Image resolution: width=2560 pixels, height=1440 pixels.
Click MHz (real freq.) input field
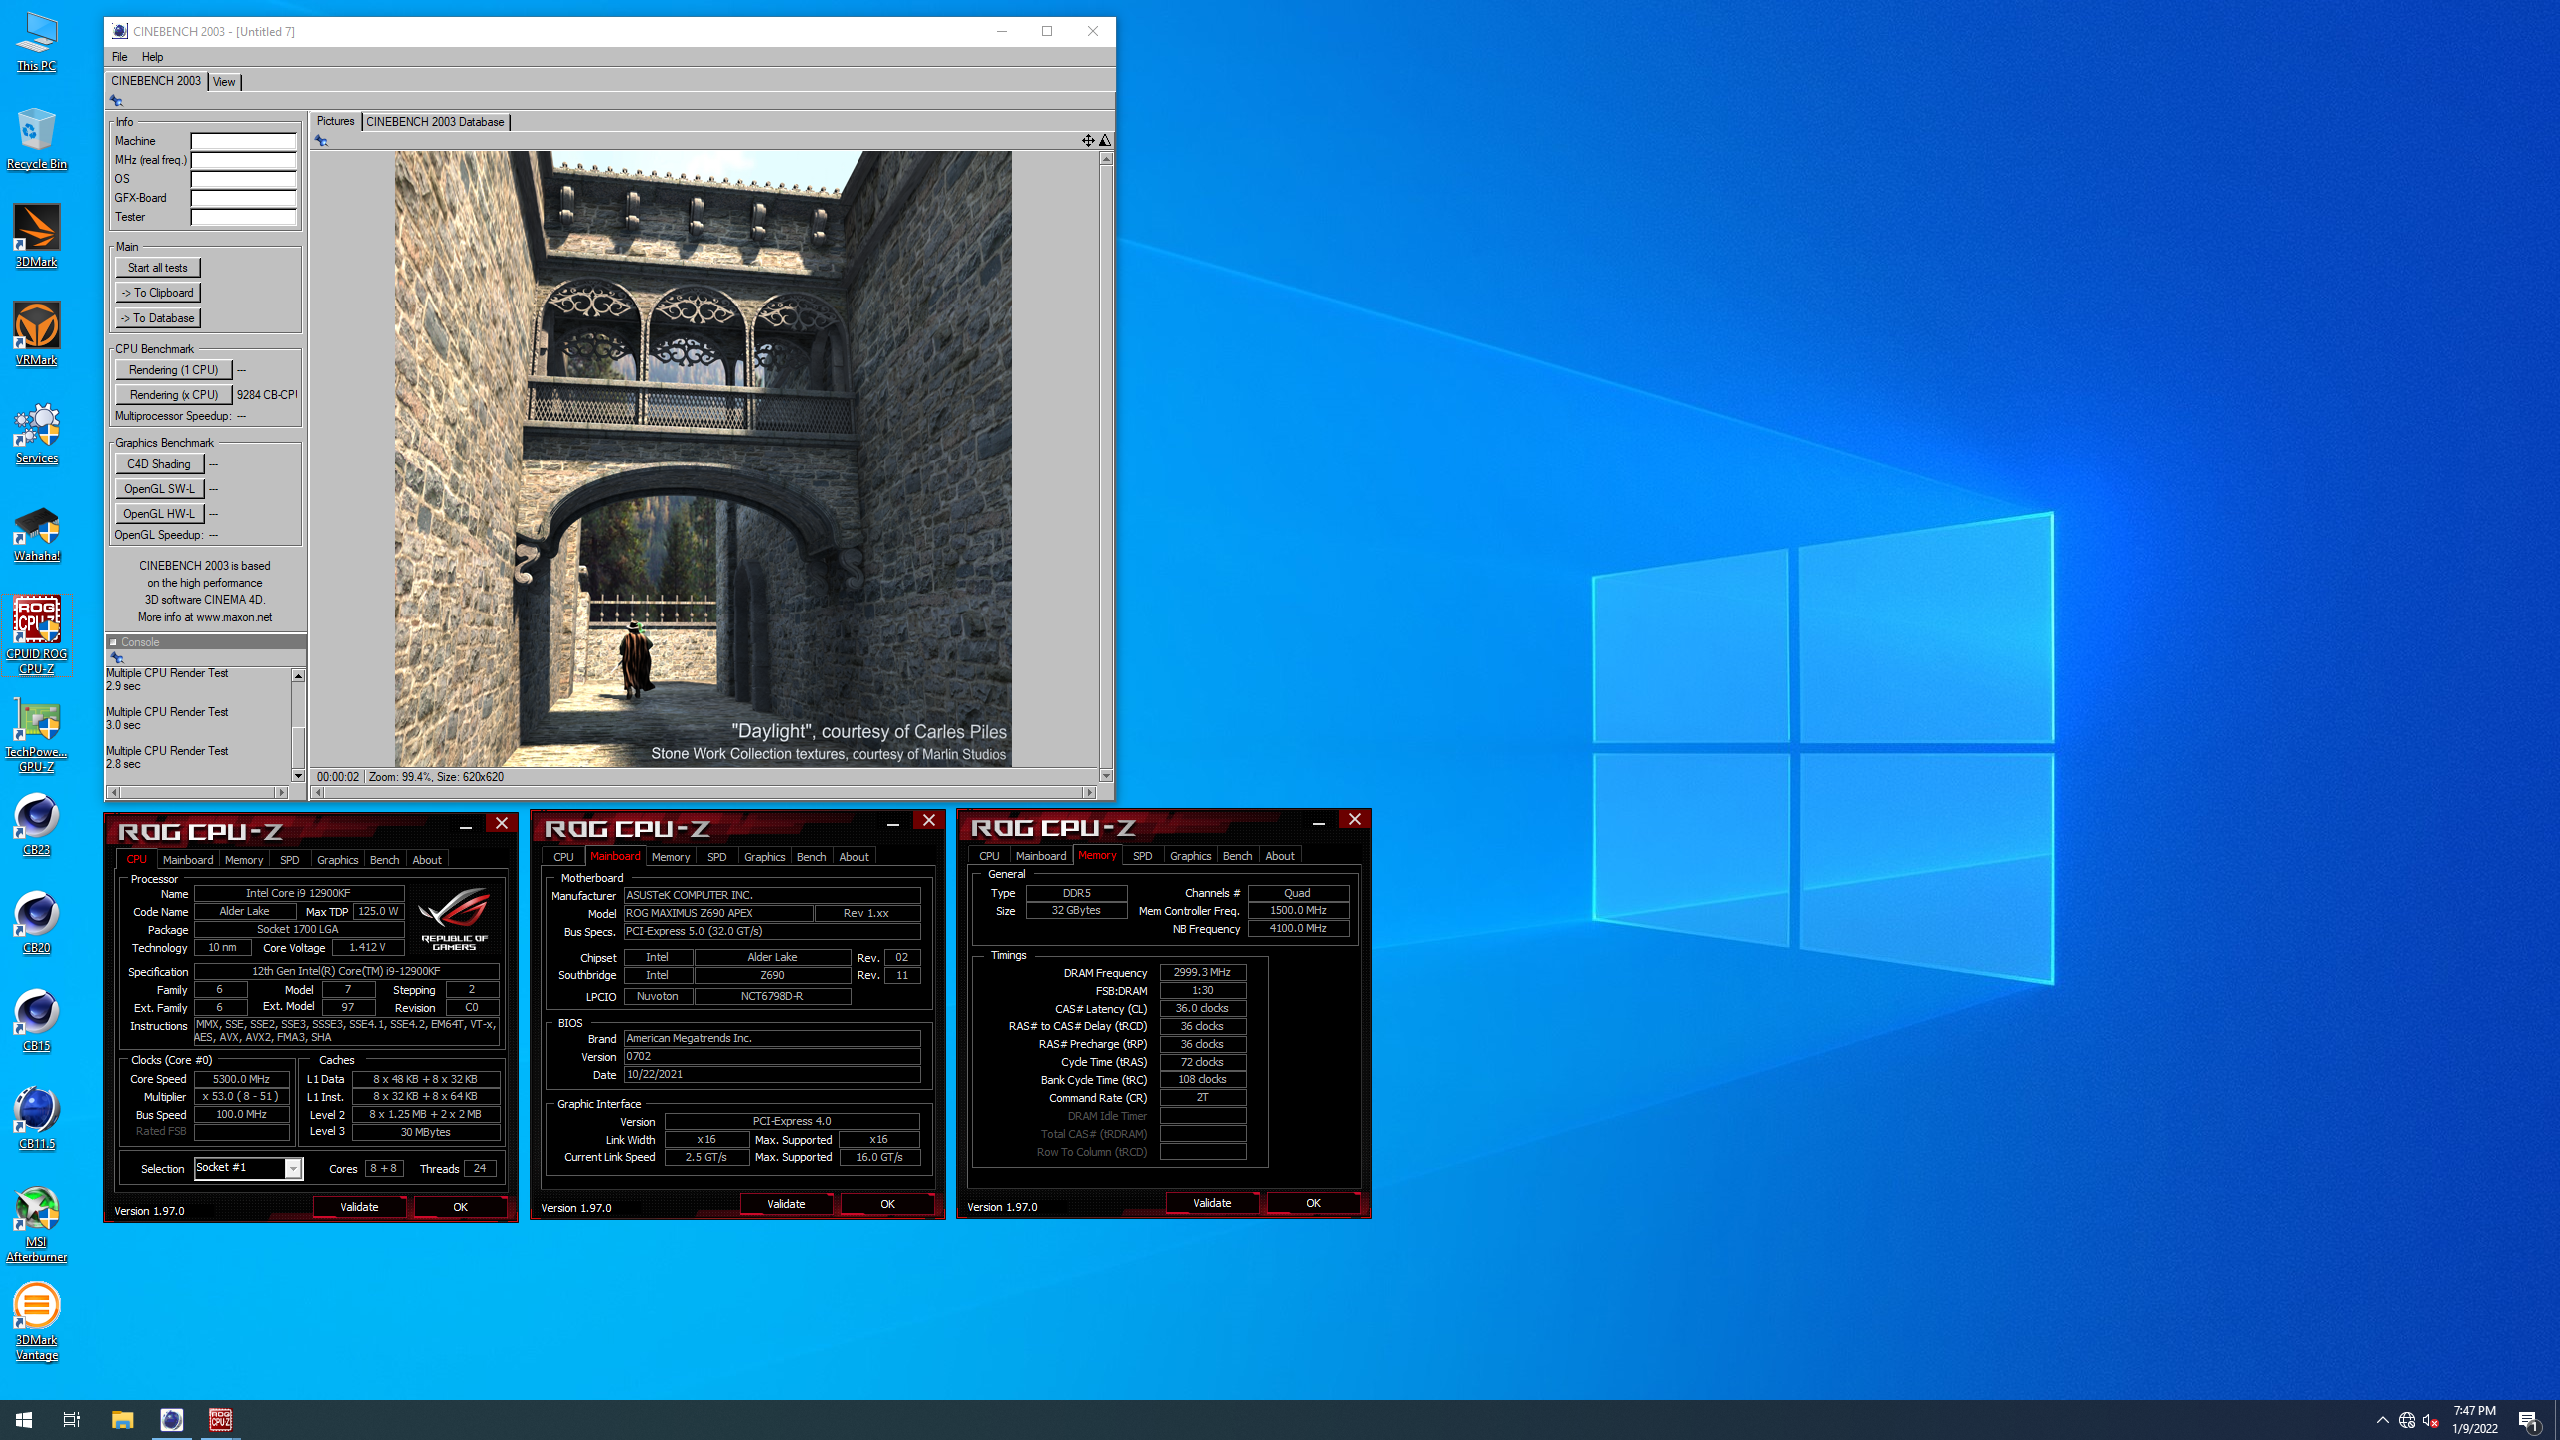pos(243,160)
